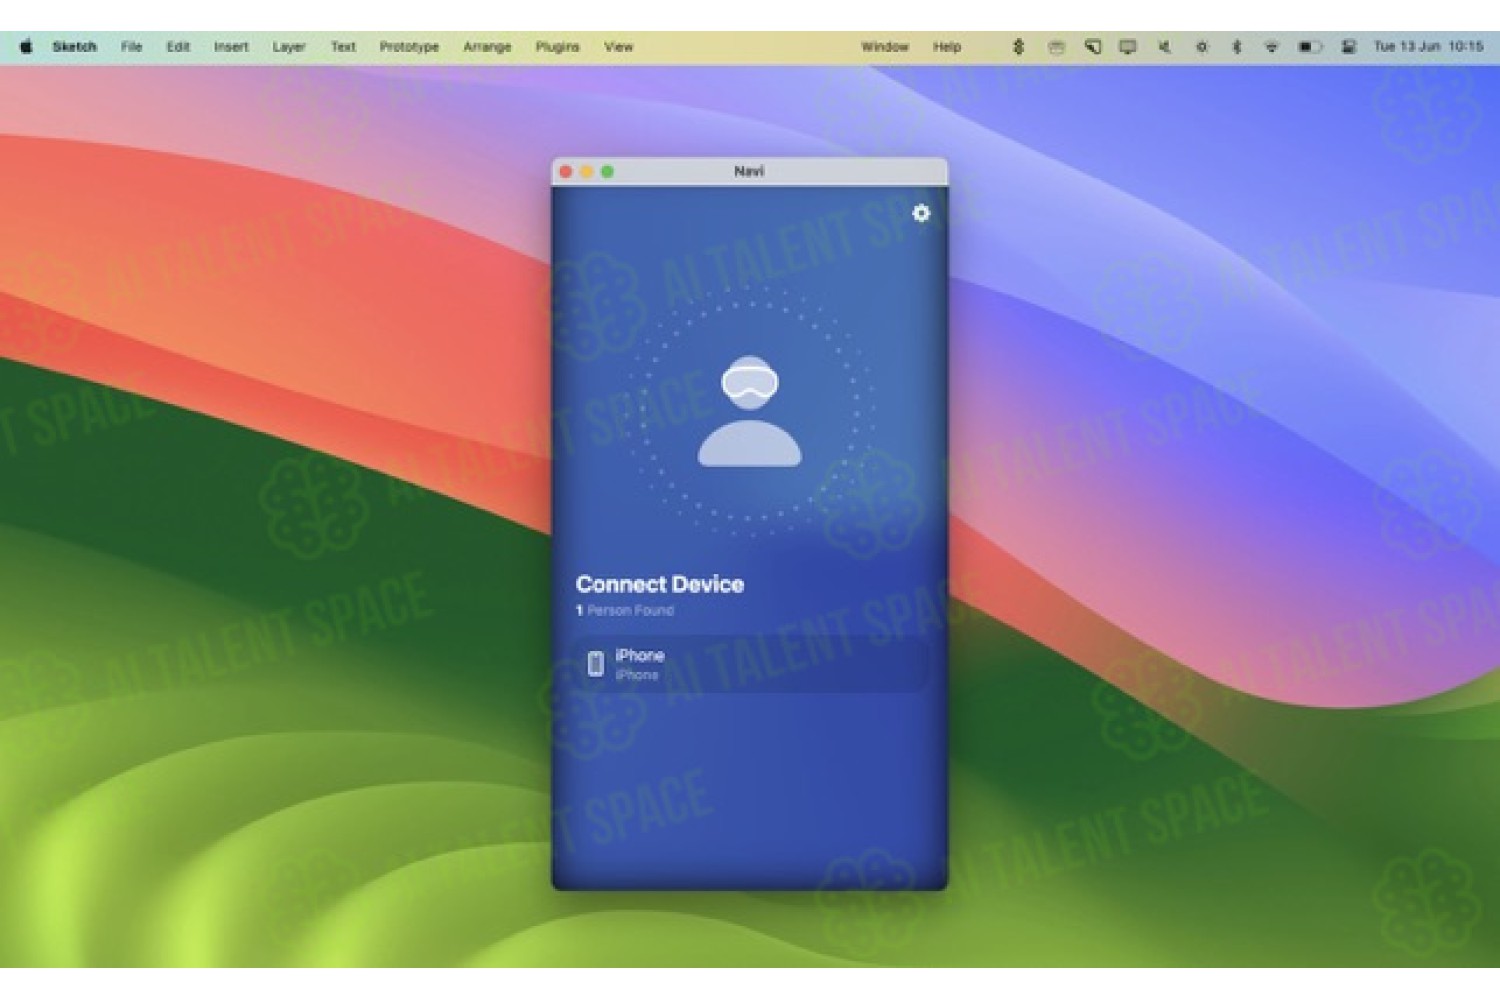
Task: Click the Navi window title
Action: coord(749,171)
